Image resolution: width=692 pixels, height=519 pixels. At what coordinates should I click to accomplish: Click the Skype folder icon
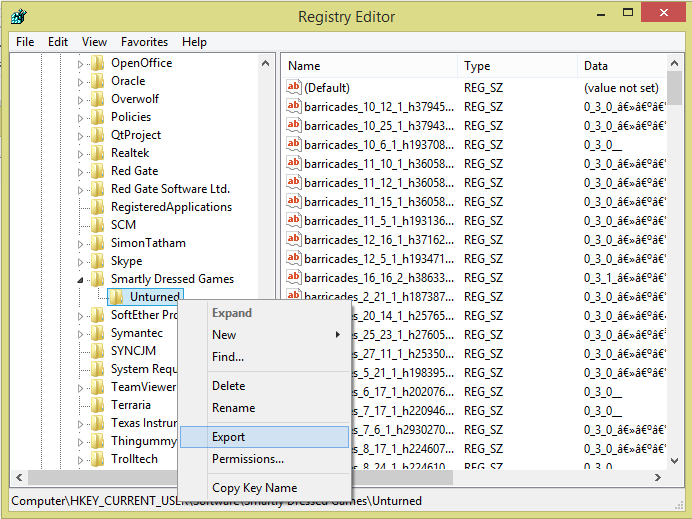pyautogui.click(x=98, y=261)
